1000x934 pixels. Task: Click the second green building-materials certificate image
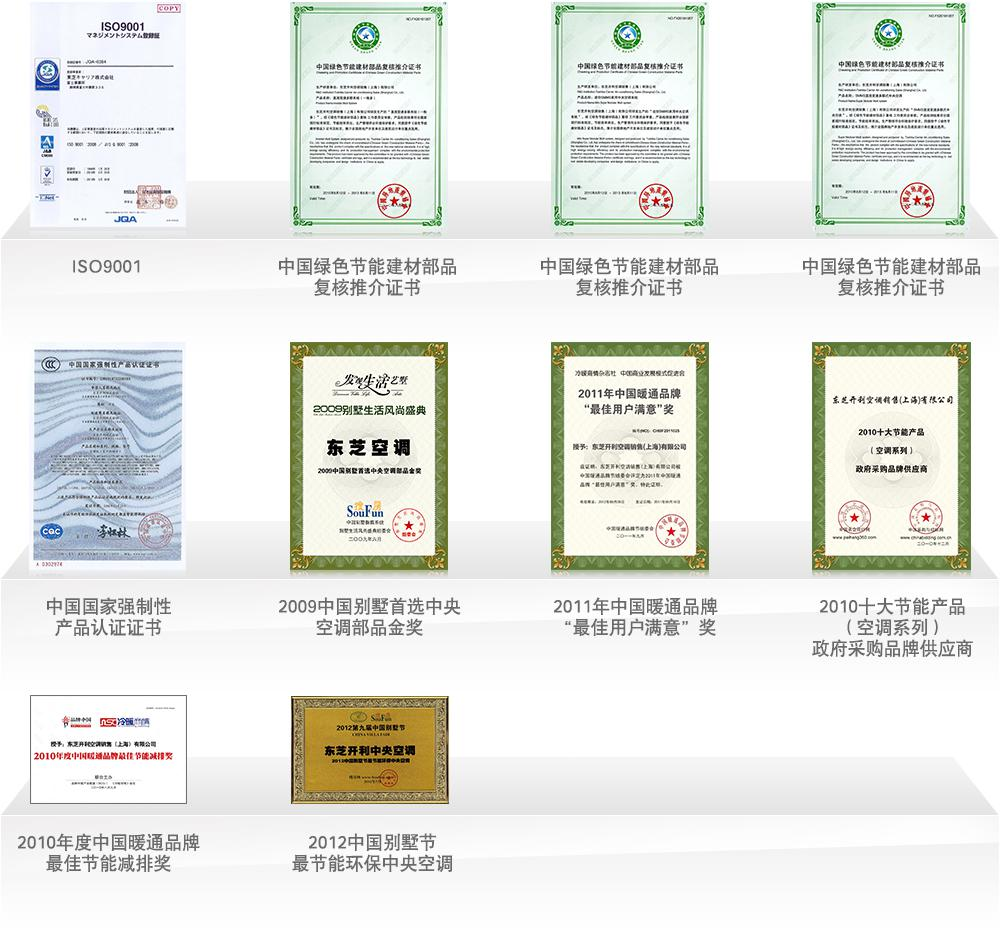tap(630, 115)
